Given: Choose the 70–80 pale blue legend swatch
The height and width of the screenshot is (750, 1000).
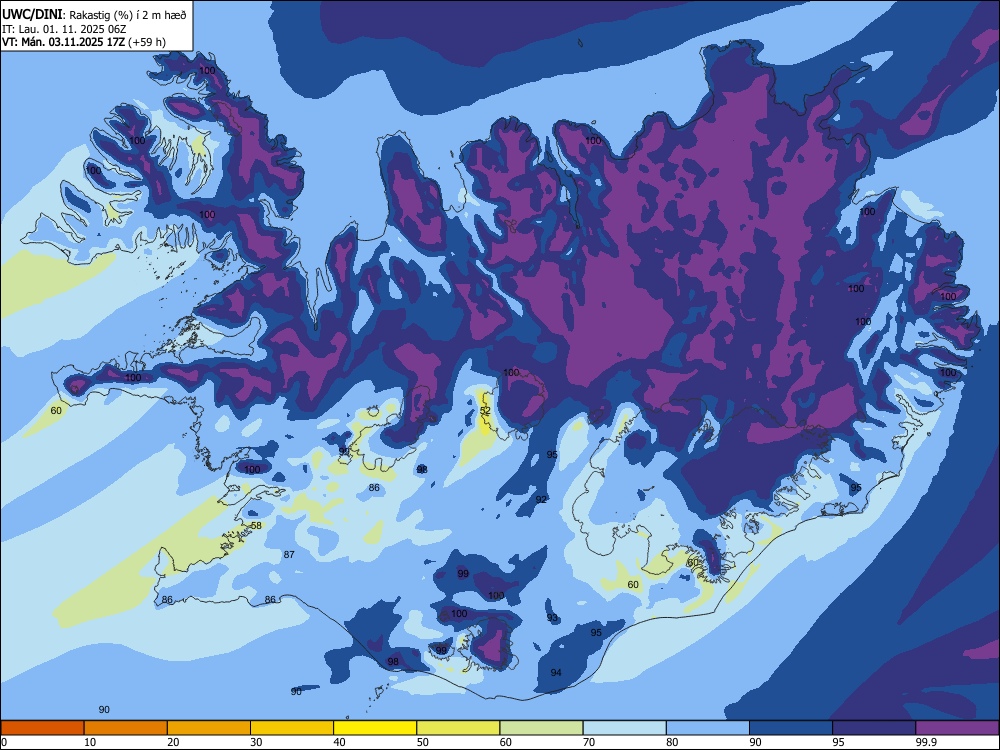Looking at the screenshot, I should coord(624,728).
